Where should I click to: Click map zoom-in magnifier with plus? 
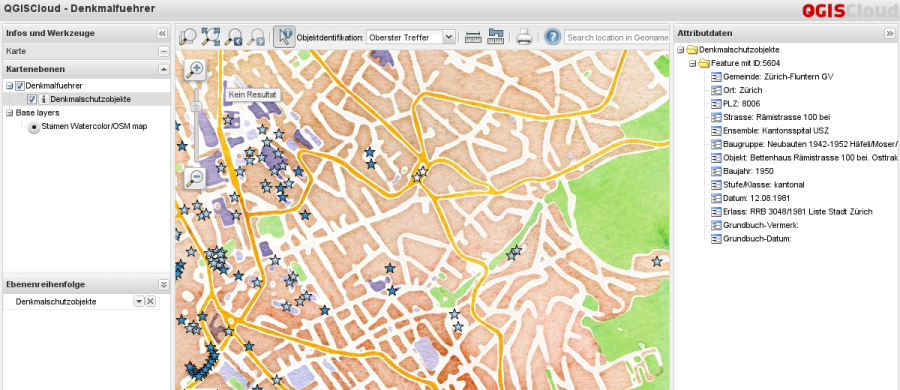click(196, 69)
